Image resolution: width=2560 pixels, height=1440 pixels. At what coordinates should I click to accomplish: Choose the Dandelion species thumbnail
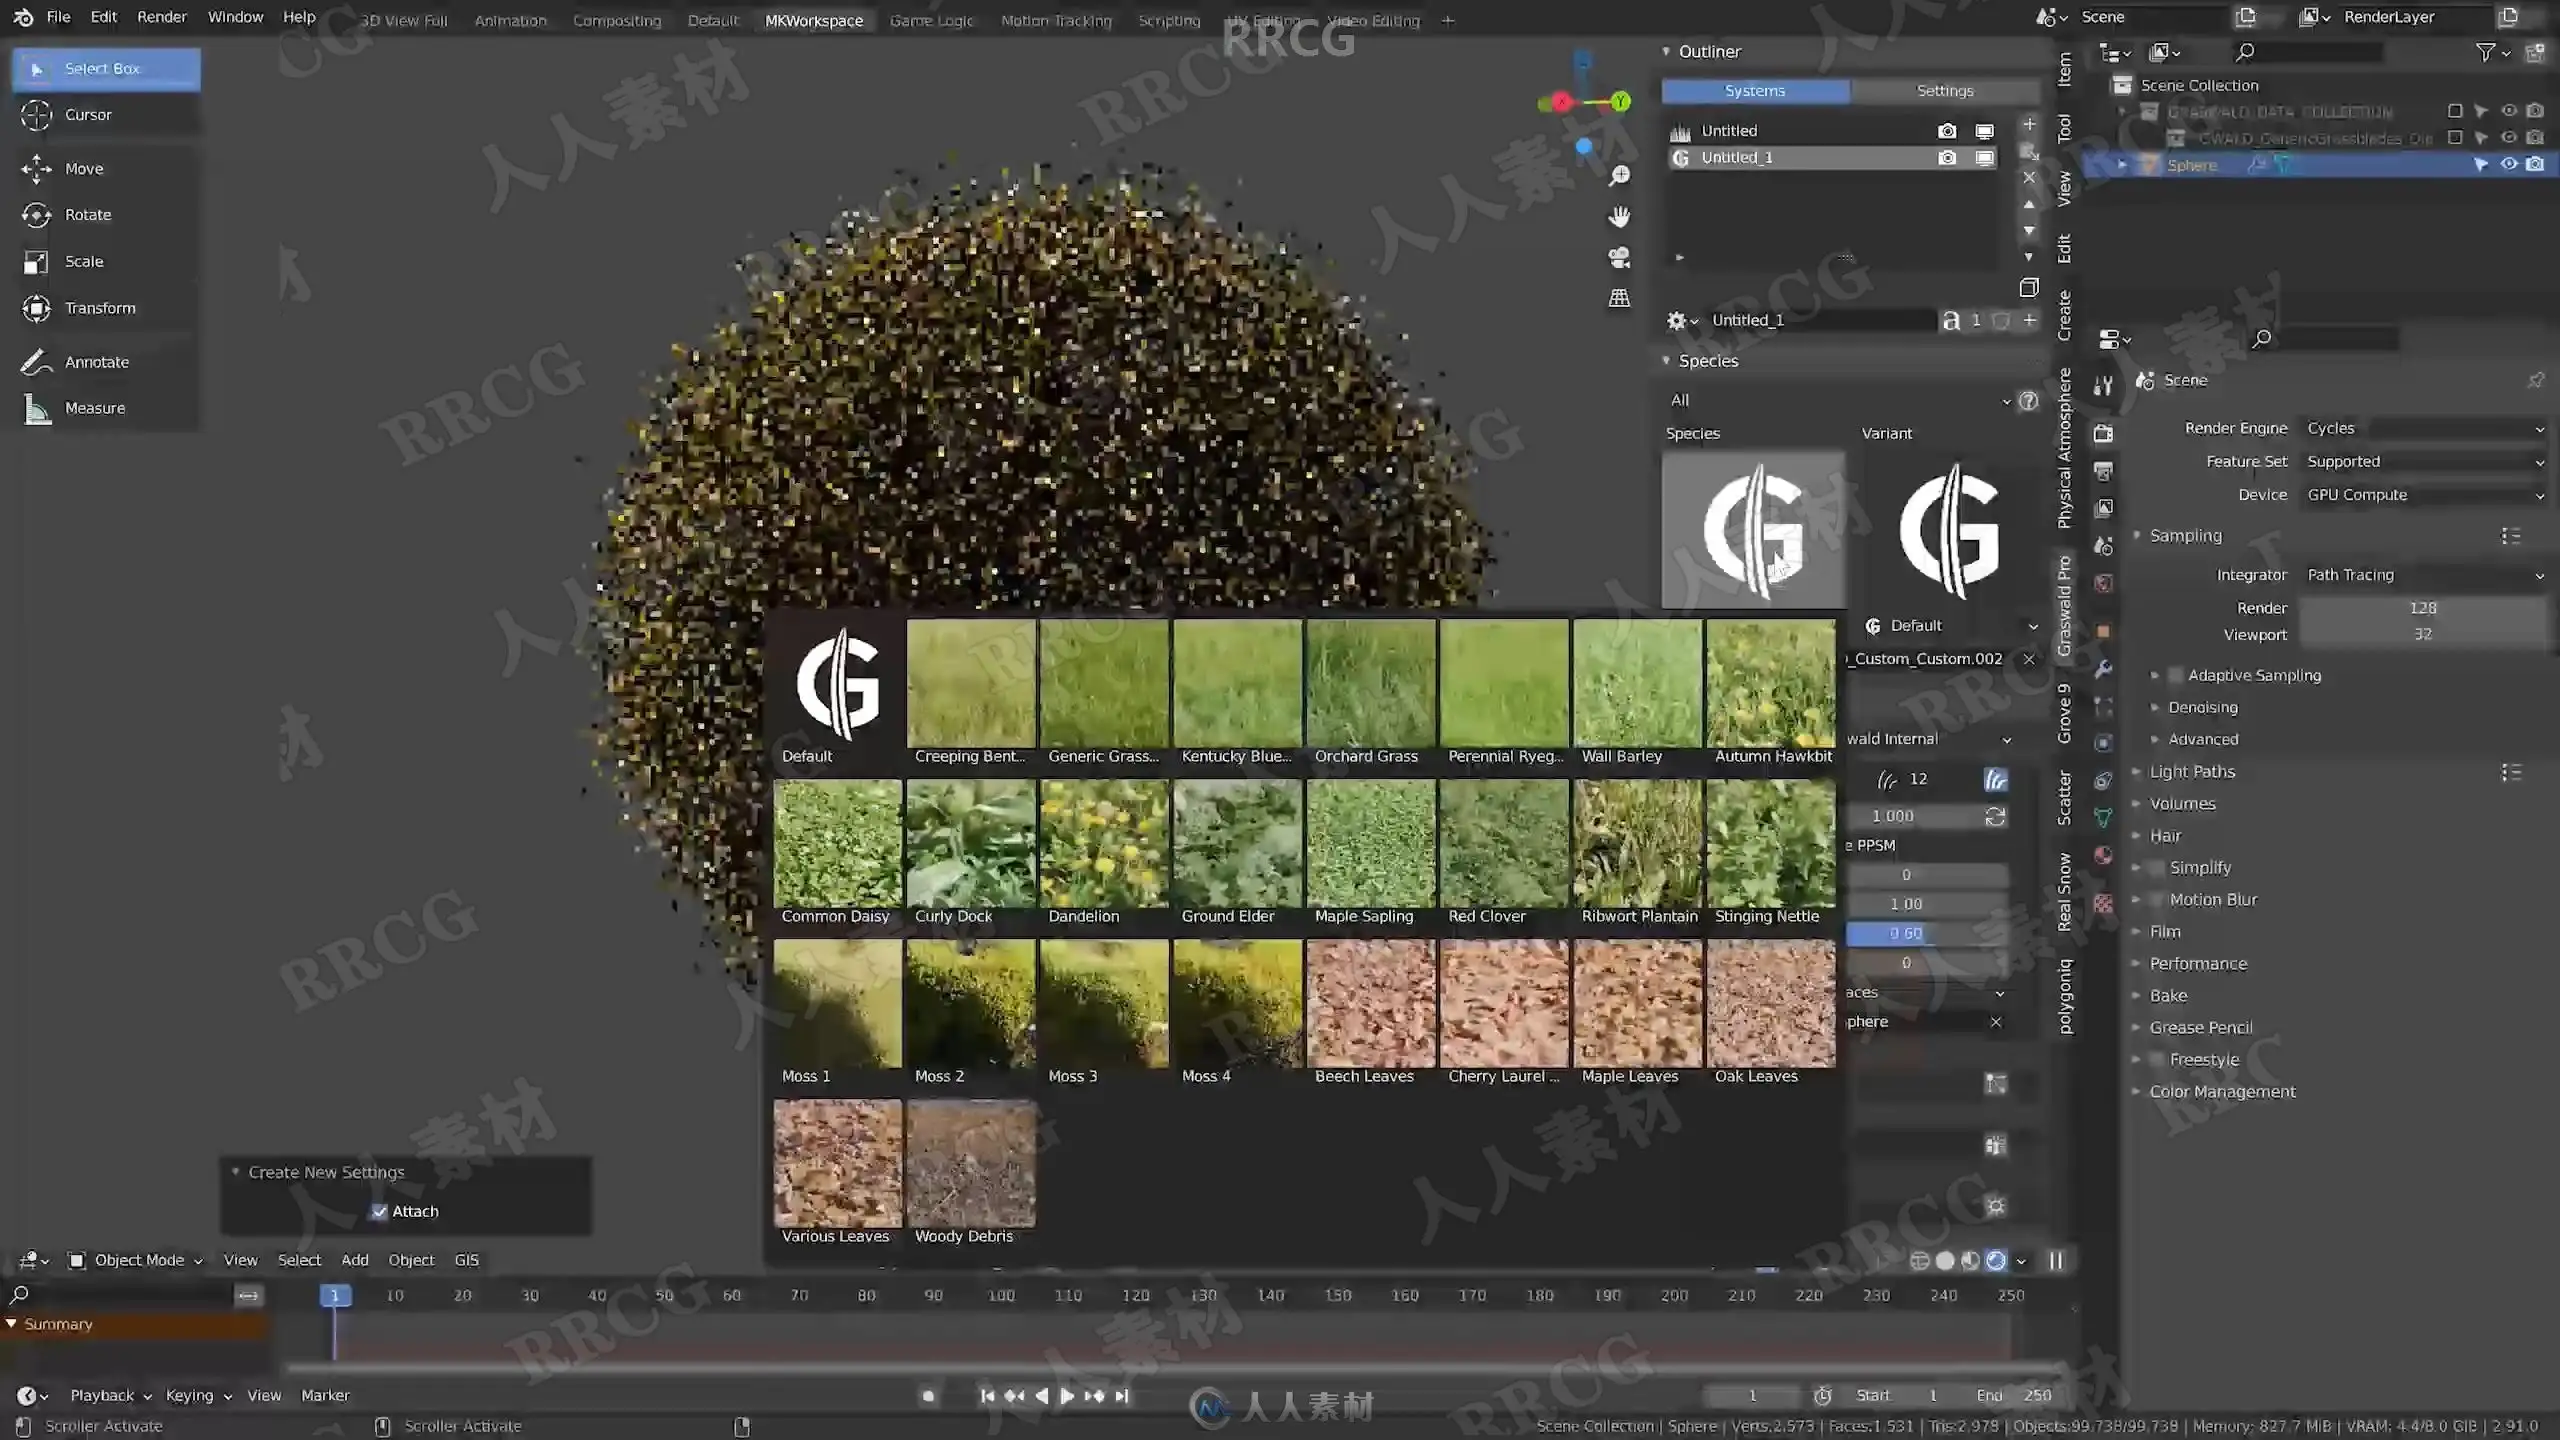pos(1104,853)
